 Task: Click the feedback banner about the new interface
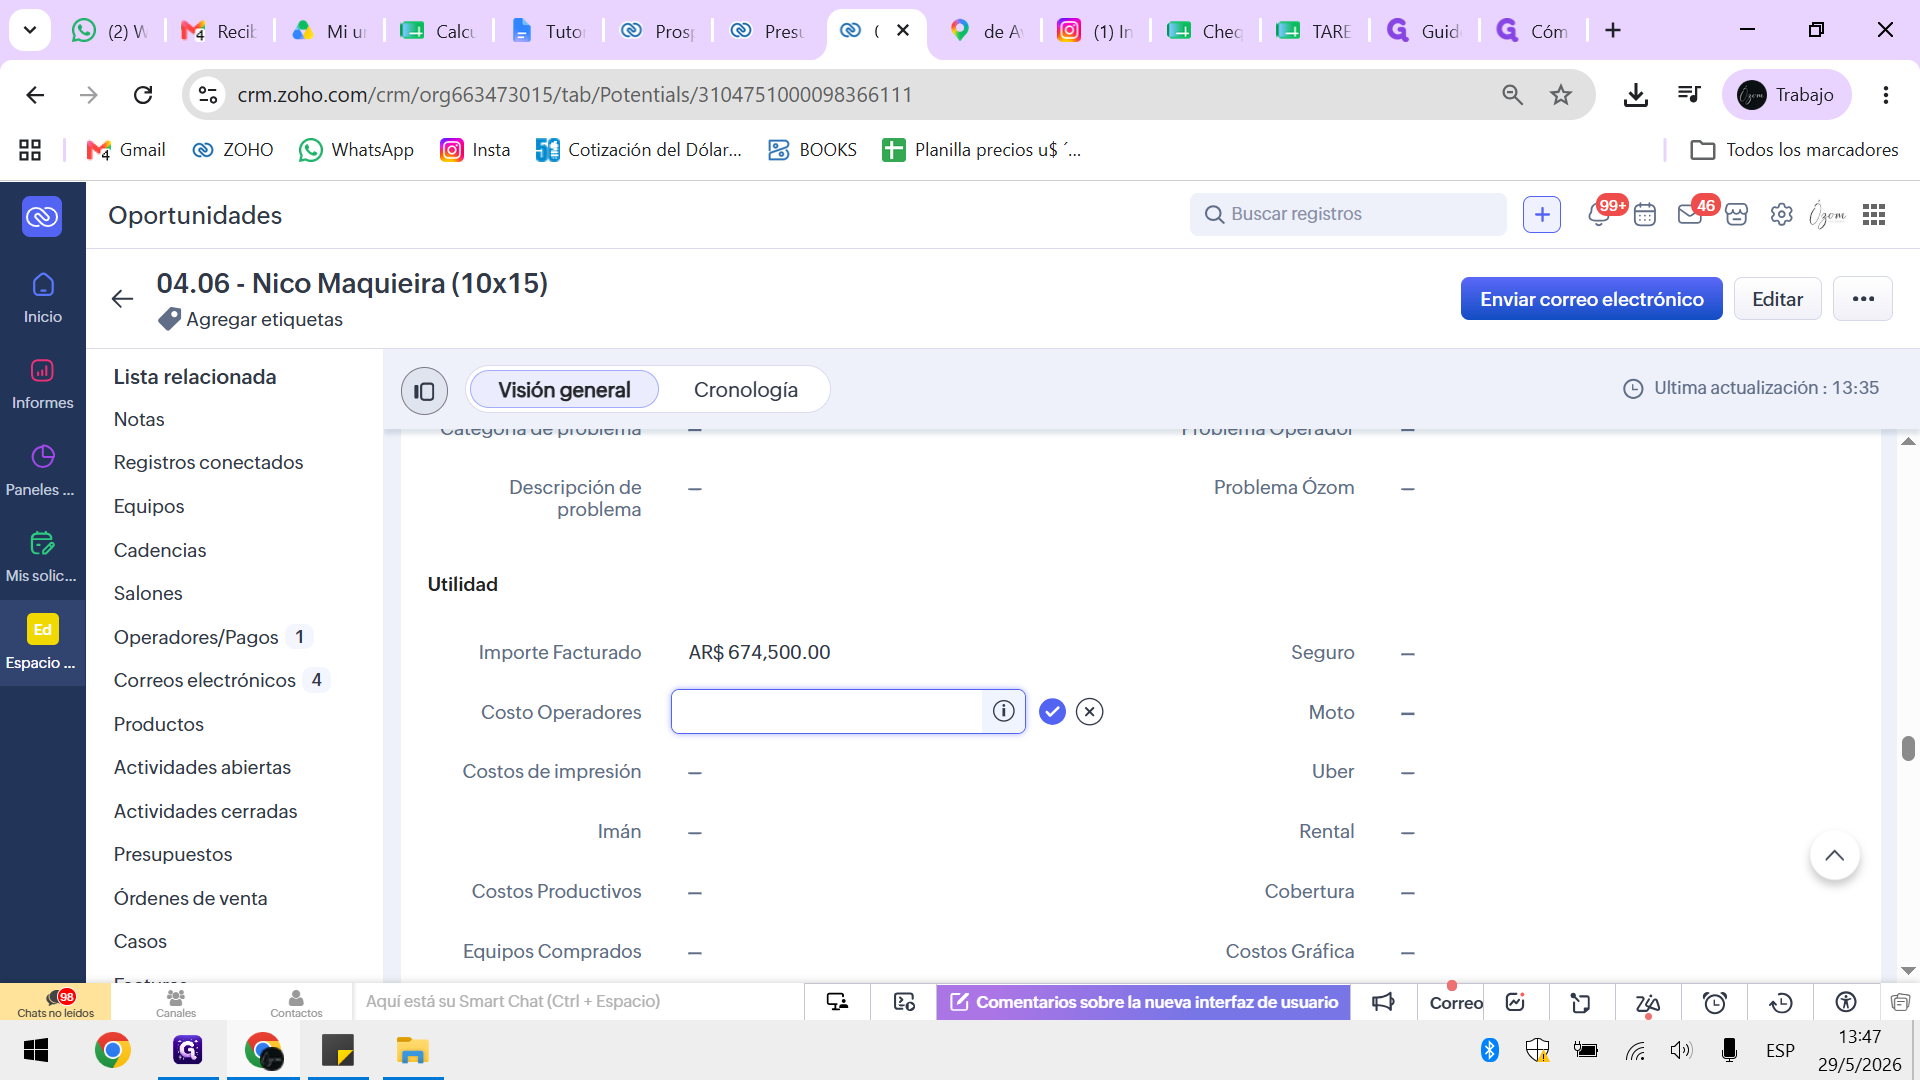pyautogui.click(x=1143, y=1002)
